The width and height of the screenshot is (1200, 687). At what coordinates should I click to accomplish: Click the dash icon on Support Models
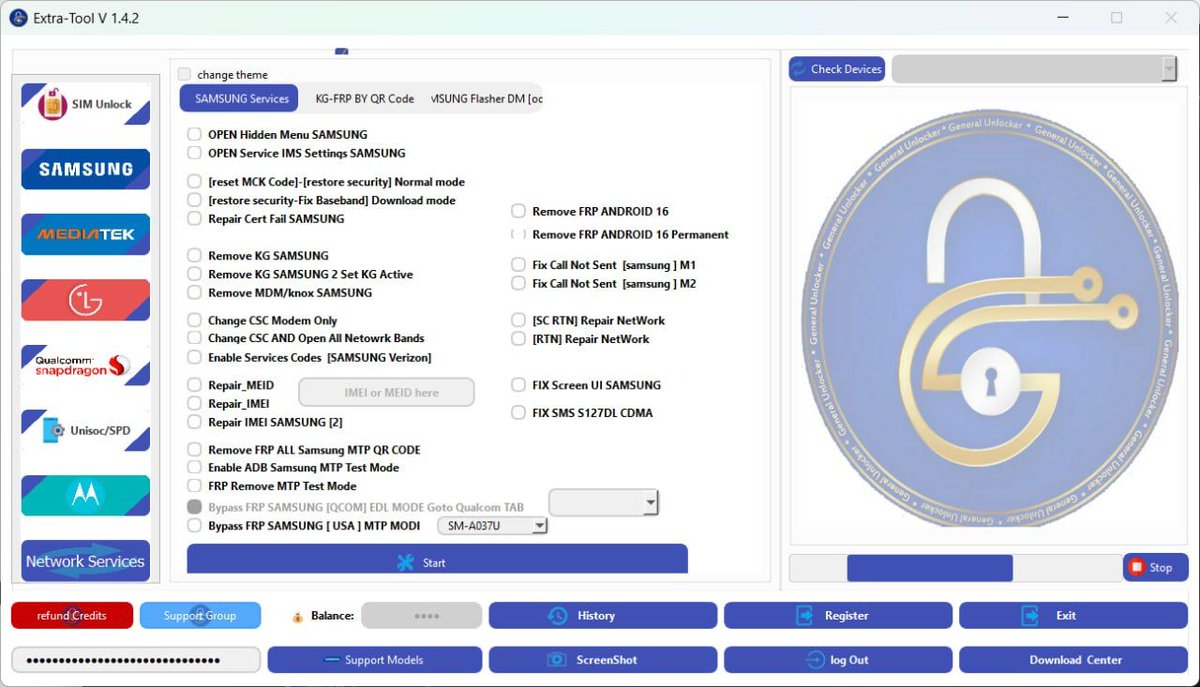pos(334,660)
